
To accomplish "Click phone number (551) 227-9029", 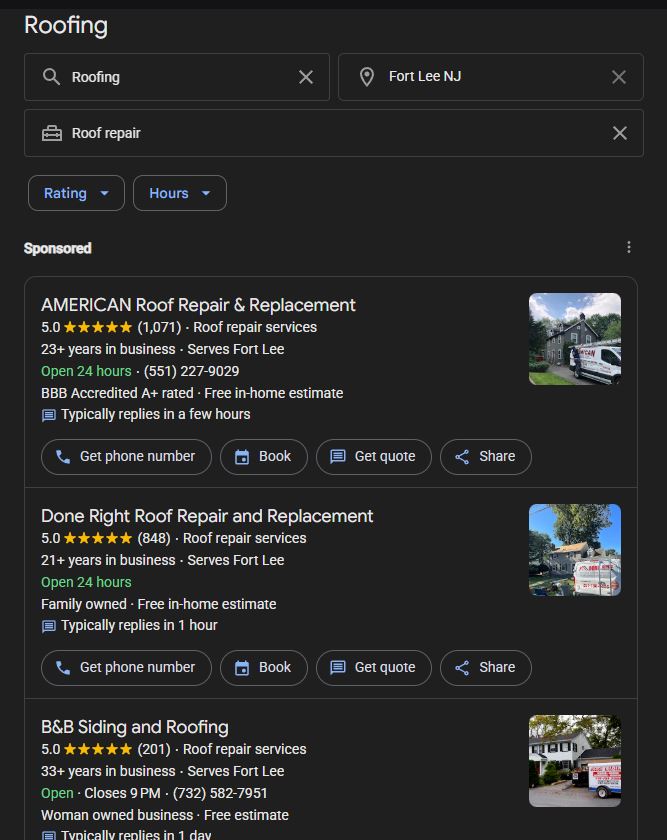I will click(x=191, y=371).
